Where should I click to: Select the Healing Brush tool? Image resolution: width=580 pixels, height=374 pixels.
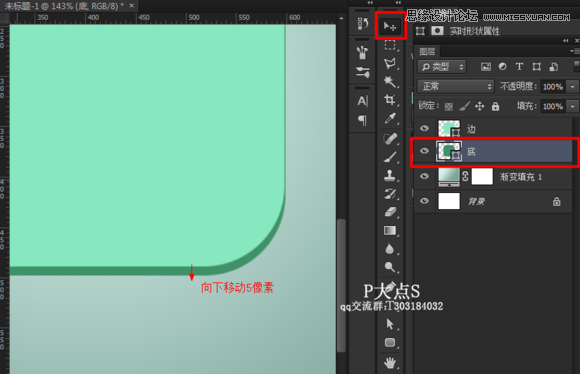coord(390,139)
